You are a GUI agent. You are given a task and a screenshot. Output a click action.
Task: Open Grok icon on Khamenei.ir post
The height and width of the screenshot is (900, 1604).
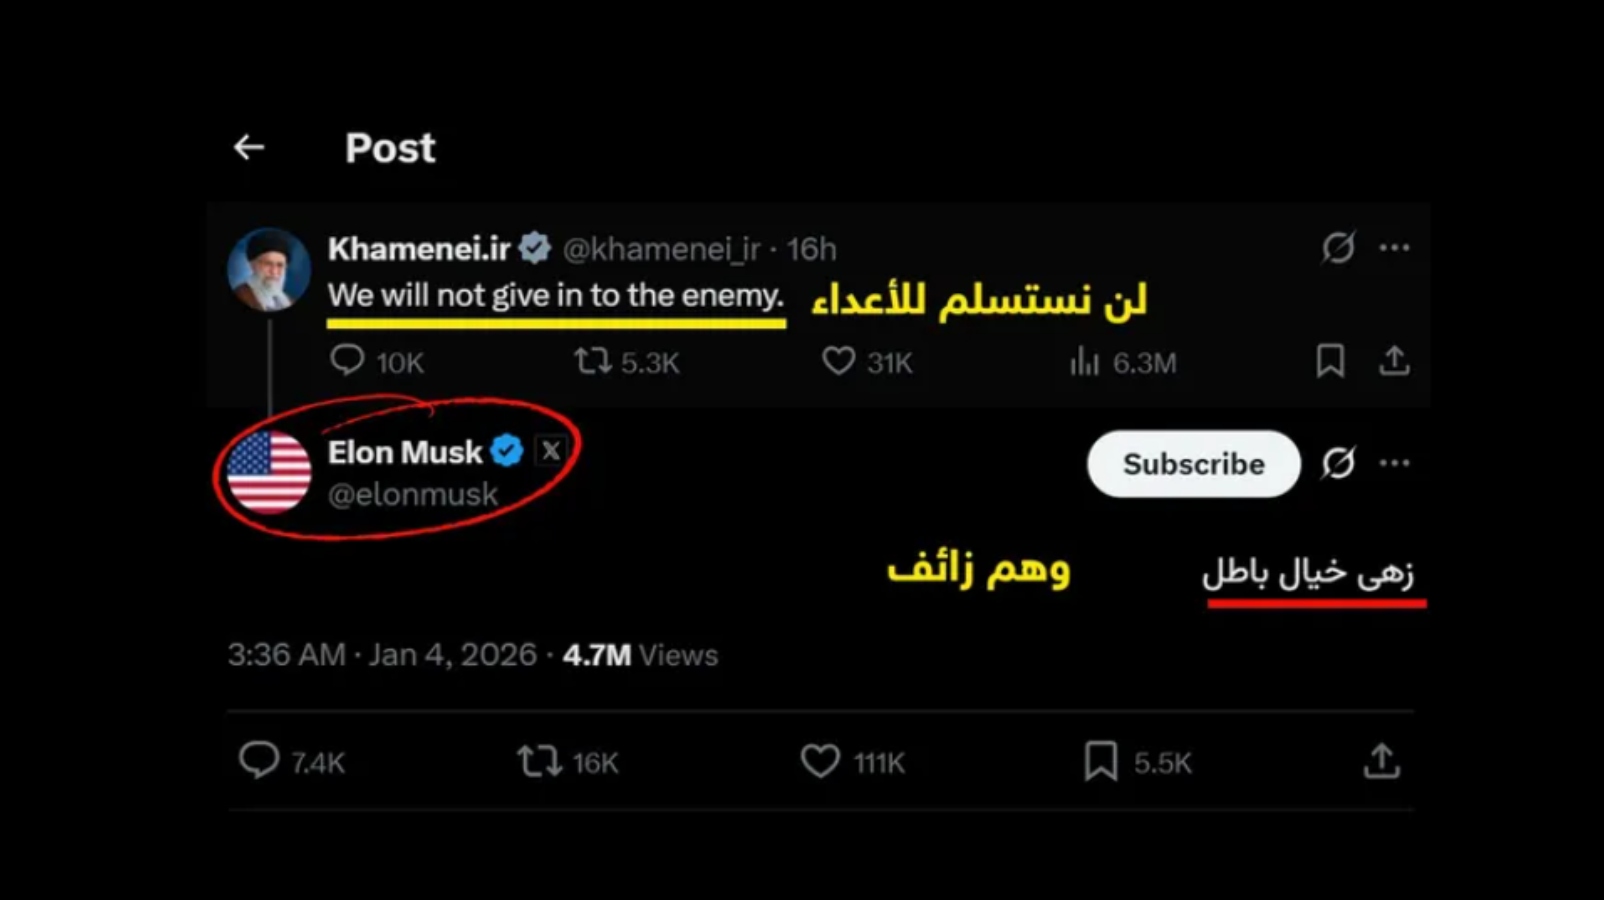pyautogui.click(x=1338, y=247)
